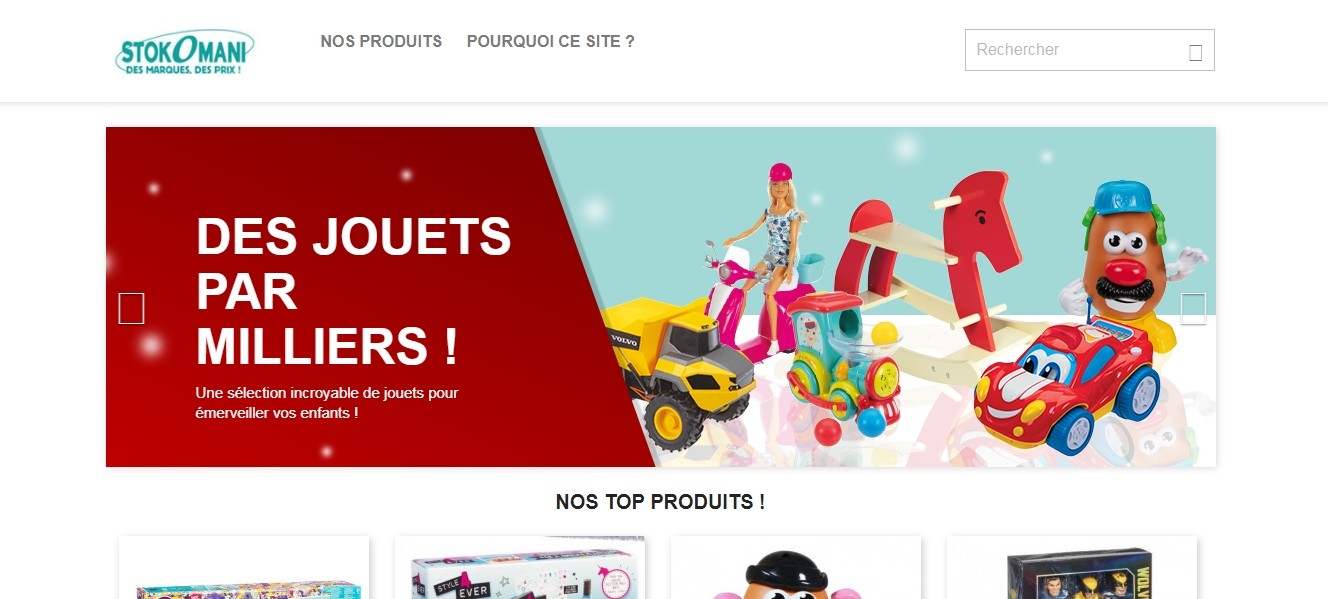Open the Potato Head product card
The width and height of the screenshot is (1328, 599).
[796, 567]
